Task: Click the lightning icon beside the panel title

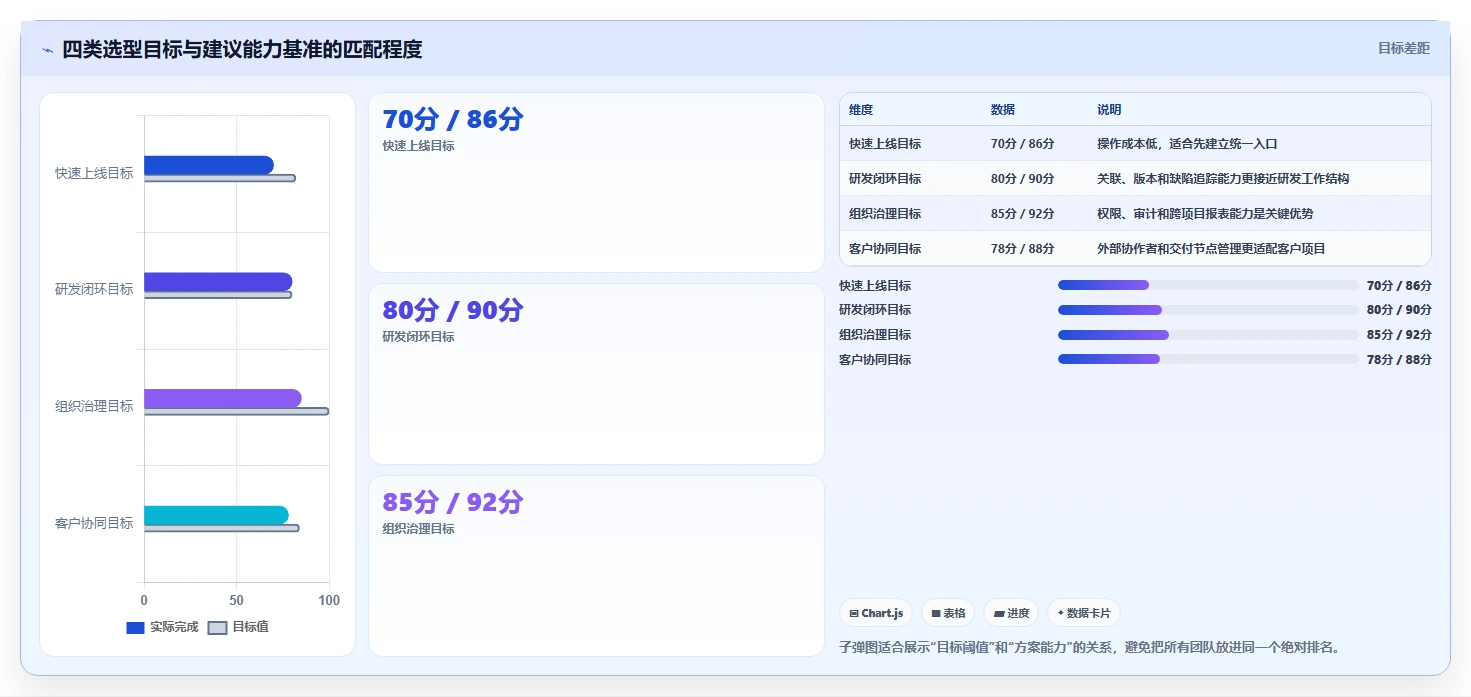Action: pos(47,50)
